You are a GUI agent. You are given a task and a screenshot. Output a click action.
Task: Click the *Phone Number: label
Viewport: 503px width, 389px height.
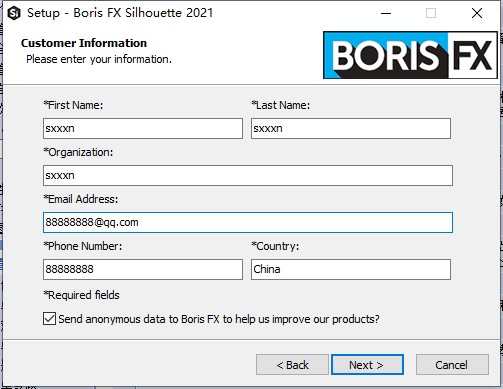(83, 246)
